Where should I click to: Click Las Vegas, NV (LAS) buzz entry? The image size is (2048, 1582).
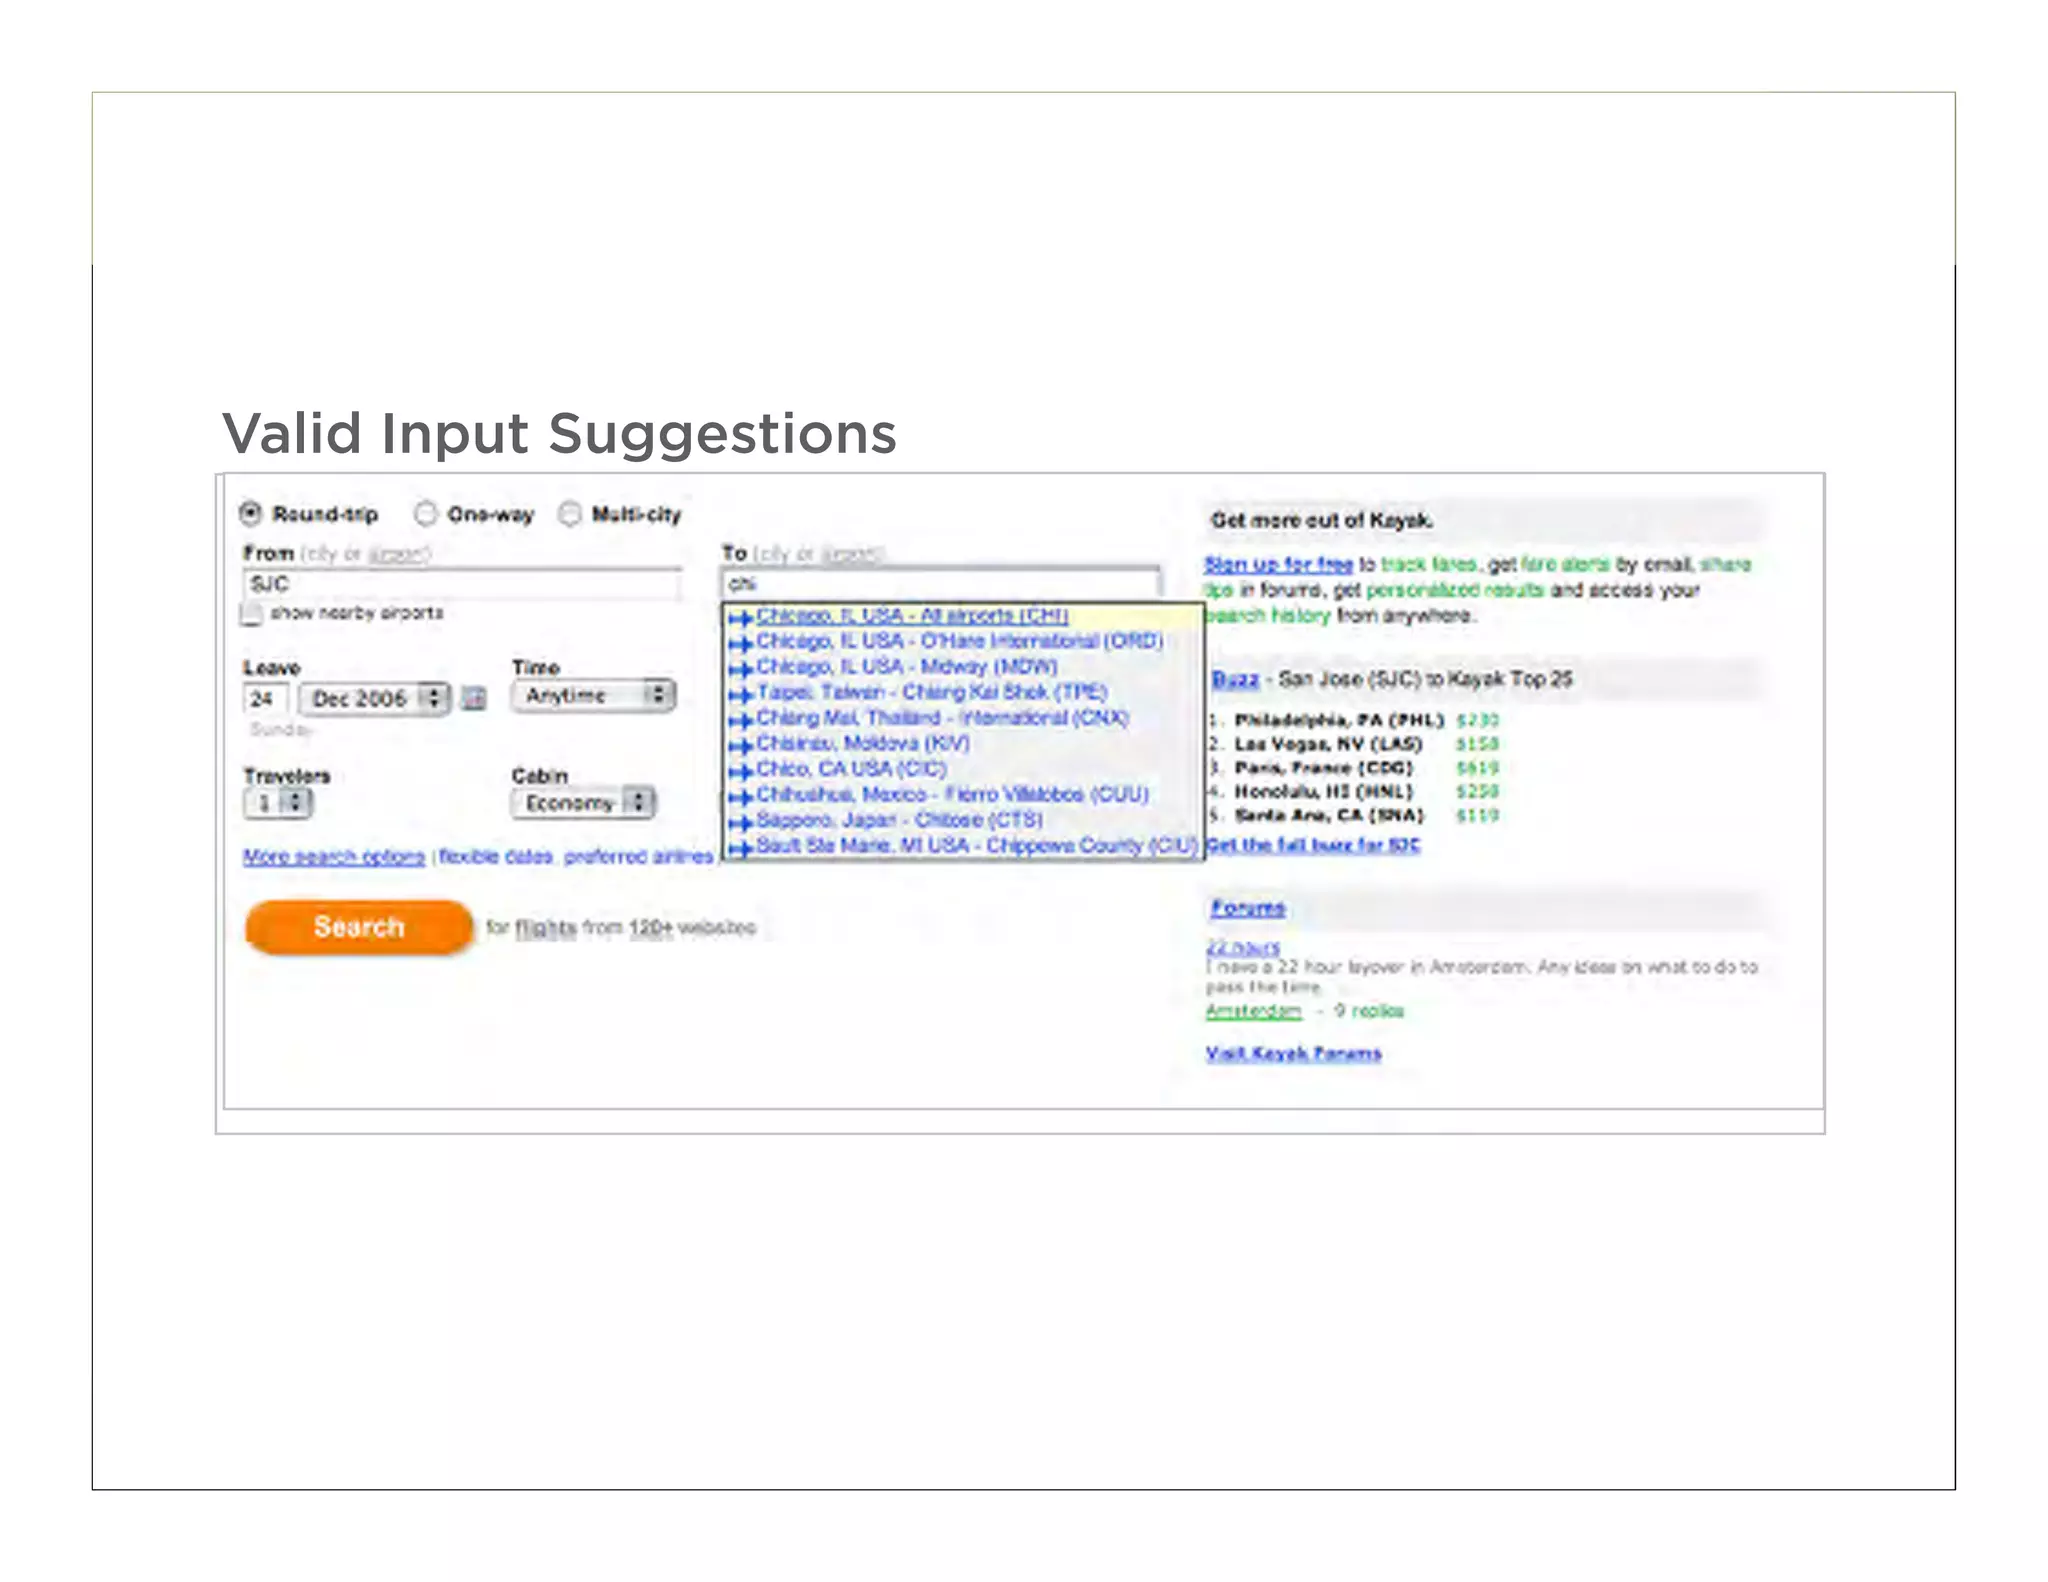[1329, 744]
